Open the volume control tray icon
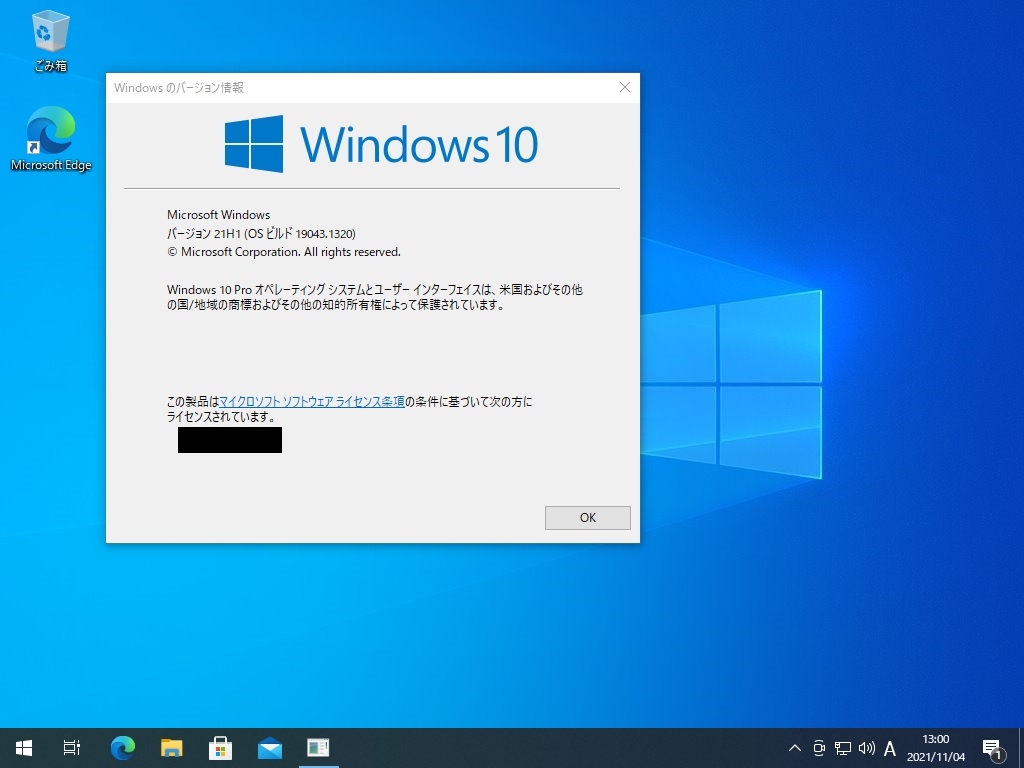 867,748
